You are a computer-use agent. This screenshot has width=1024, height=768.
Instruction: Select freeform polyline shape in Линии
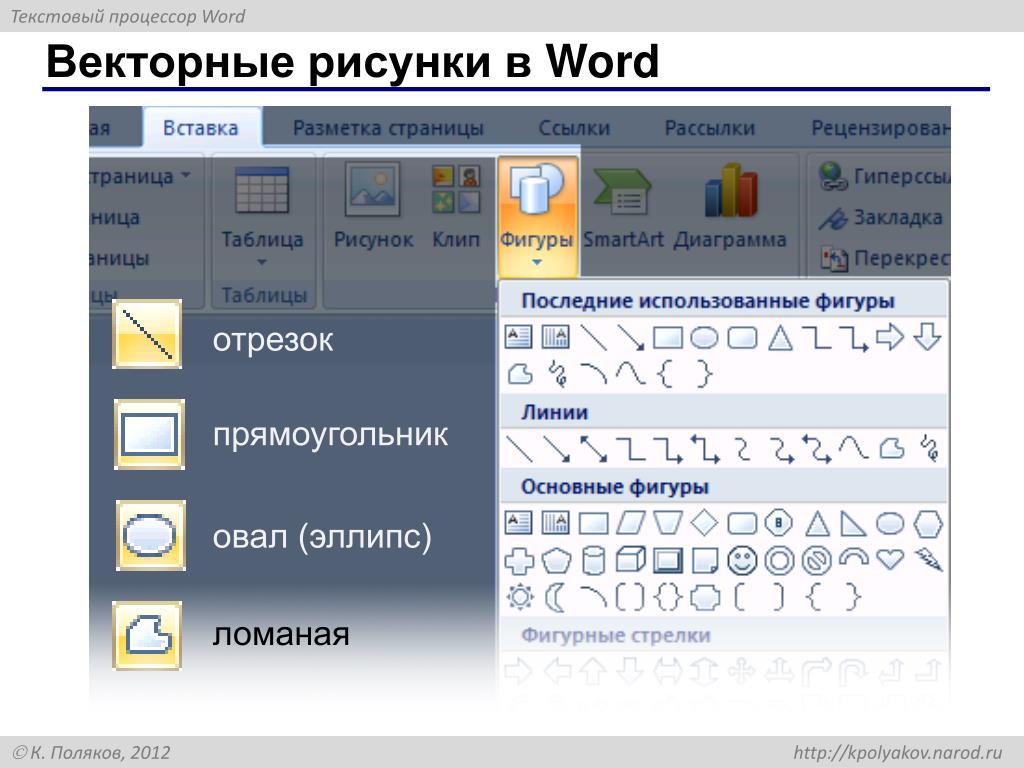pos(892,449)
